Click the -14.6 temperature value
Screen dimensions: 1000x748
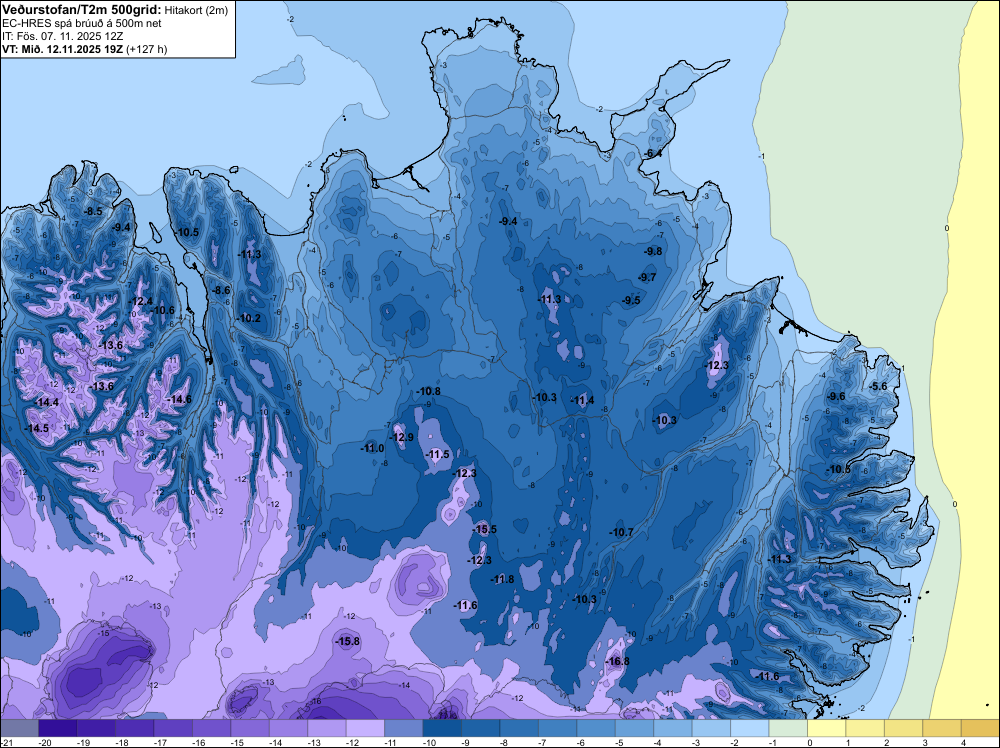click(179, 400)
